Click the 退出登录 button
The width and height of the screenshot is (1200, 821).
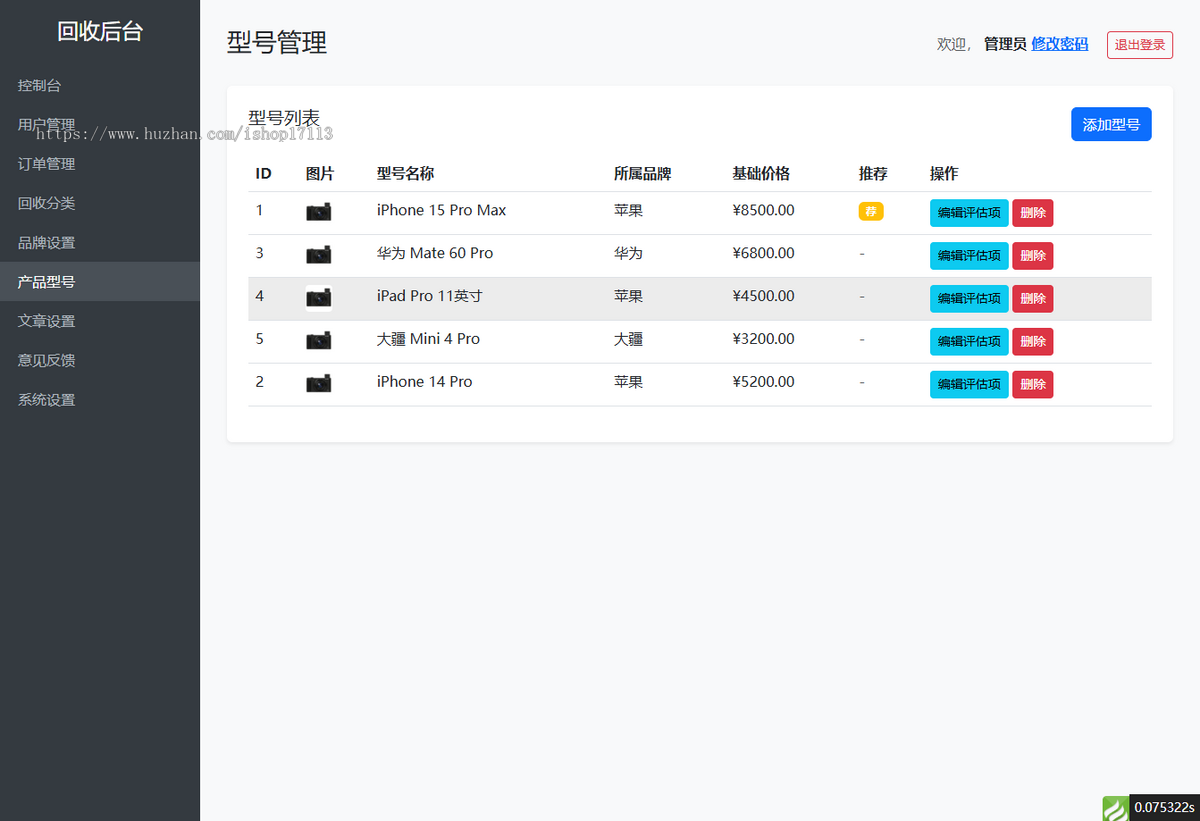pos(1140,45)
